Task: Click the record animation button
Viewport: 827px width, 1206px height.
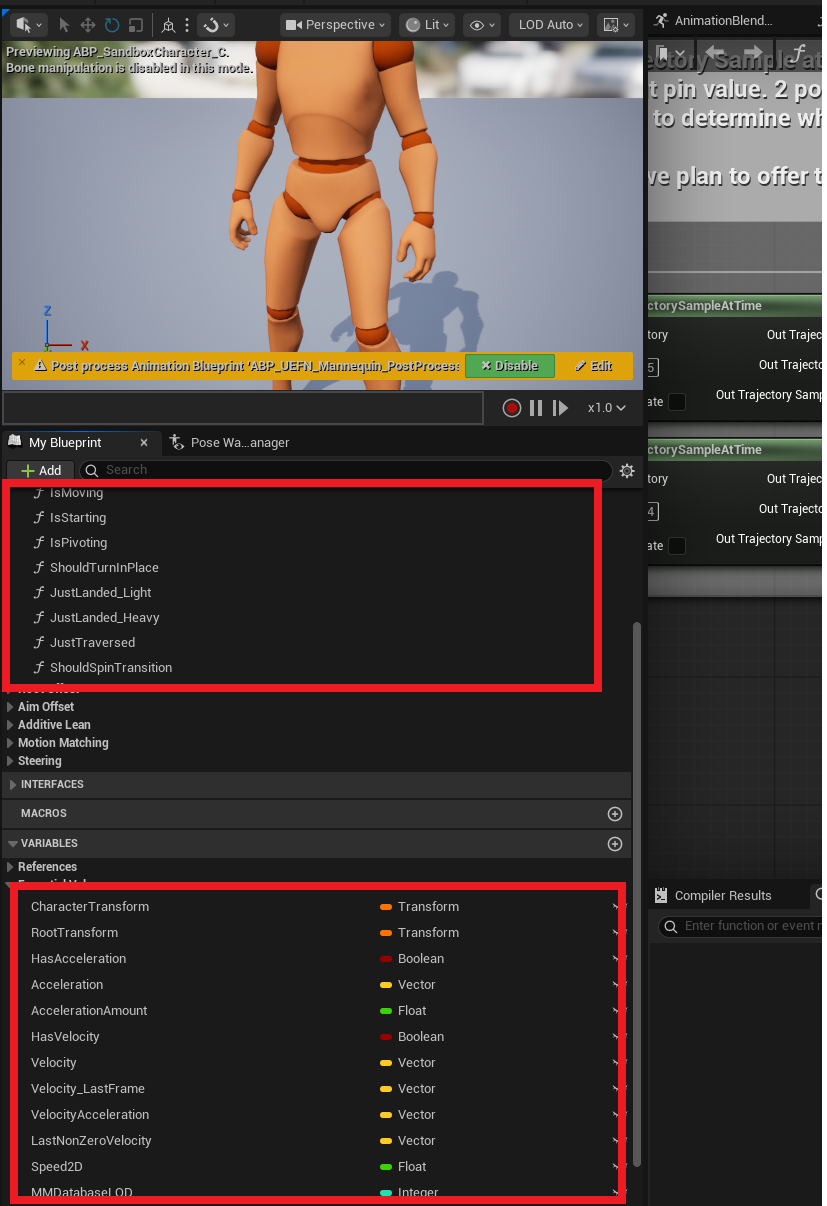Action: (512, 408)
